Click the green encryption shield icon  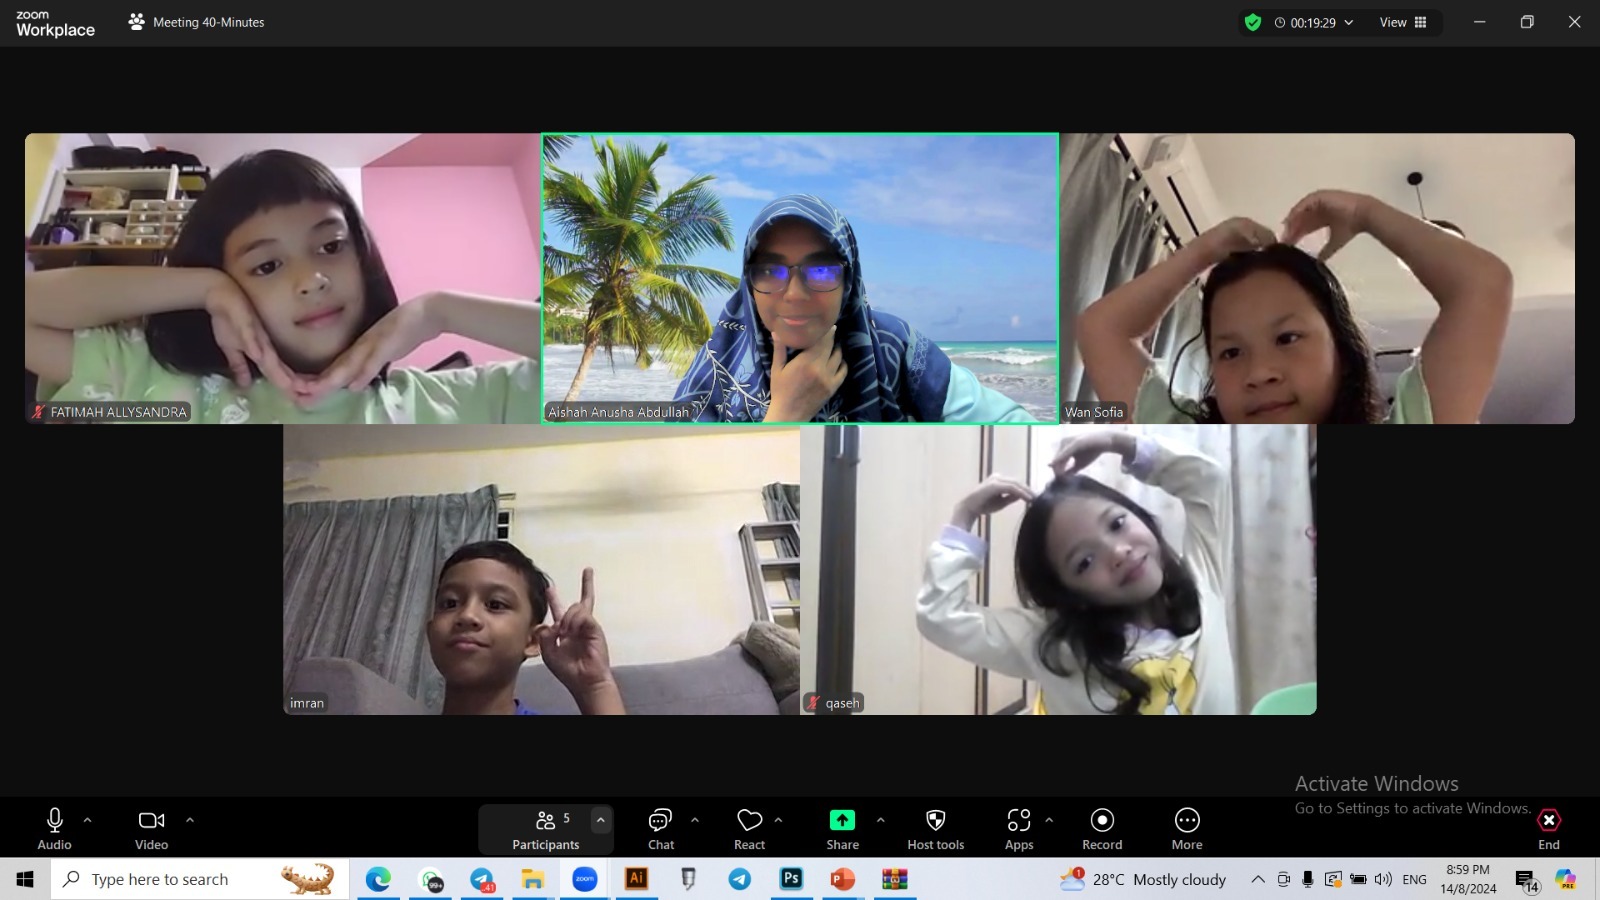point(1252,22)
